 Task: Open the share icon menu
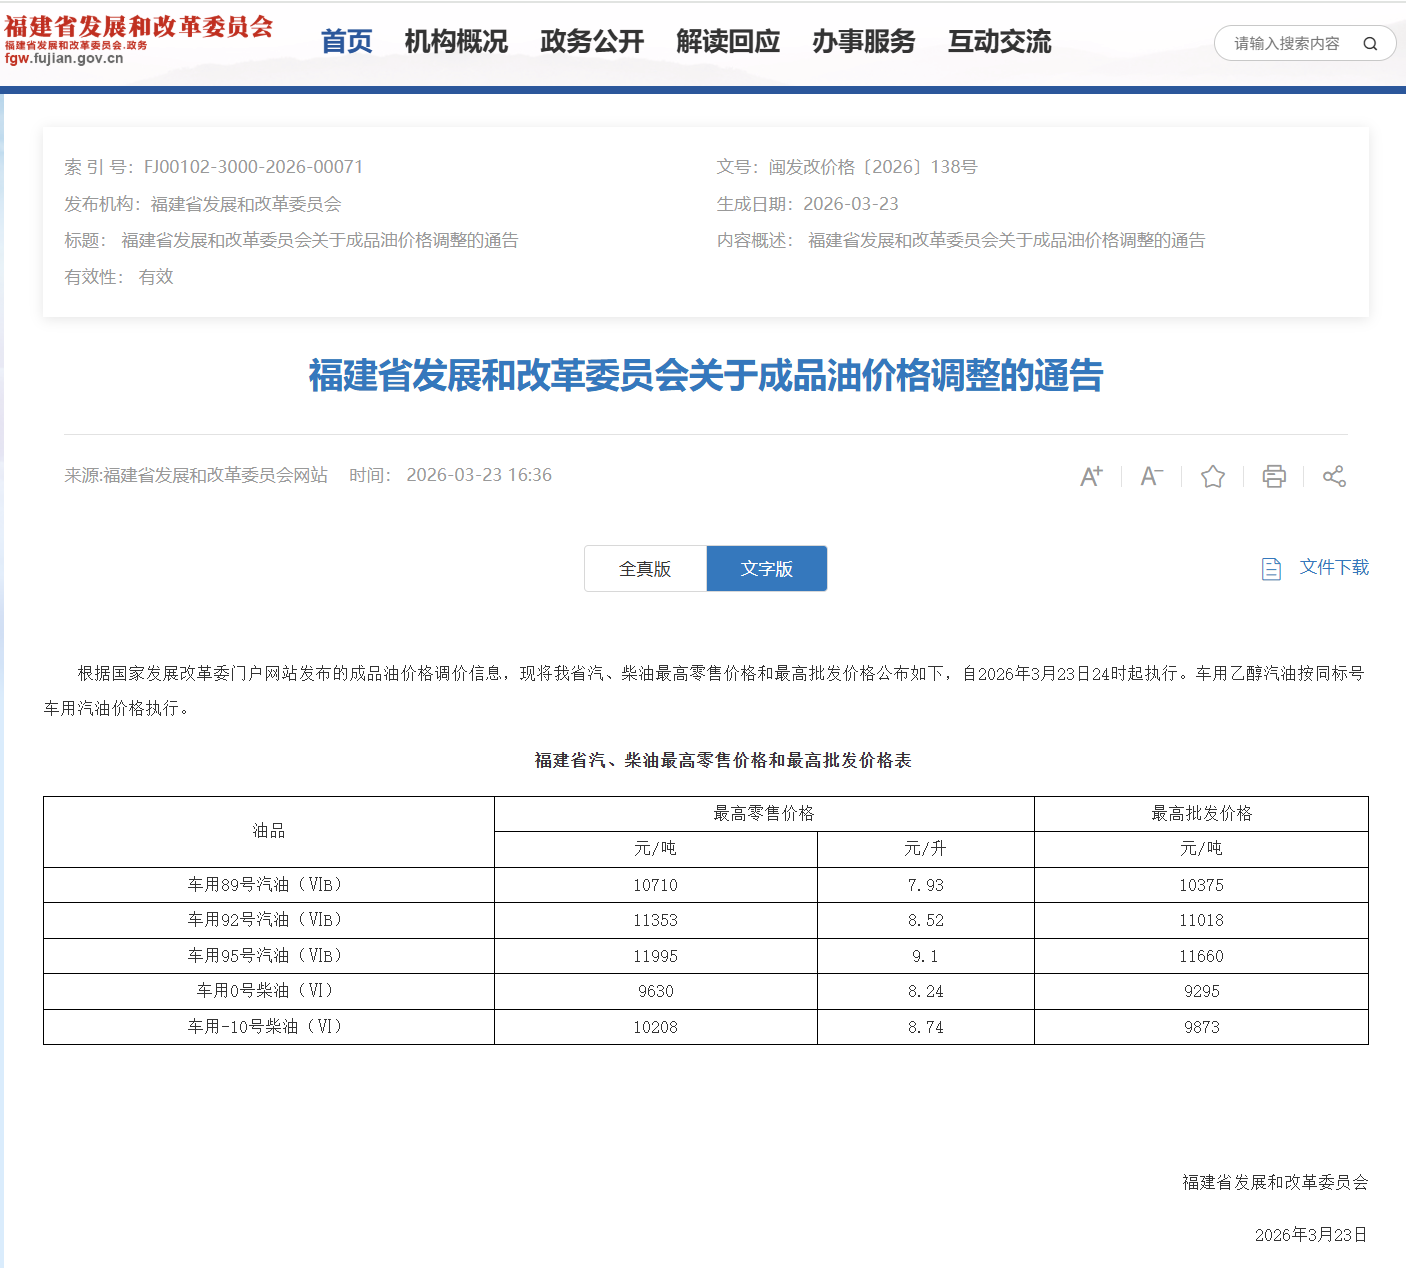pos(1334,476)
